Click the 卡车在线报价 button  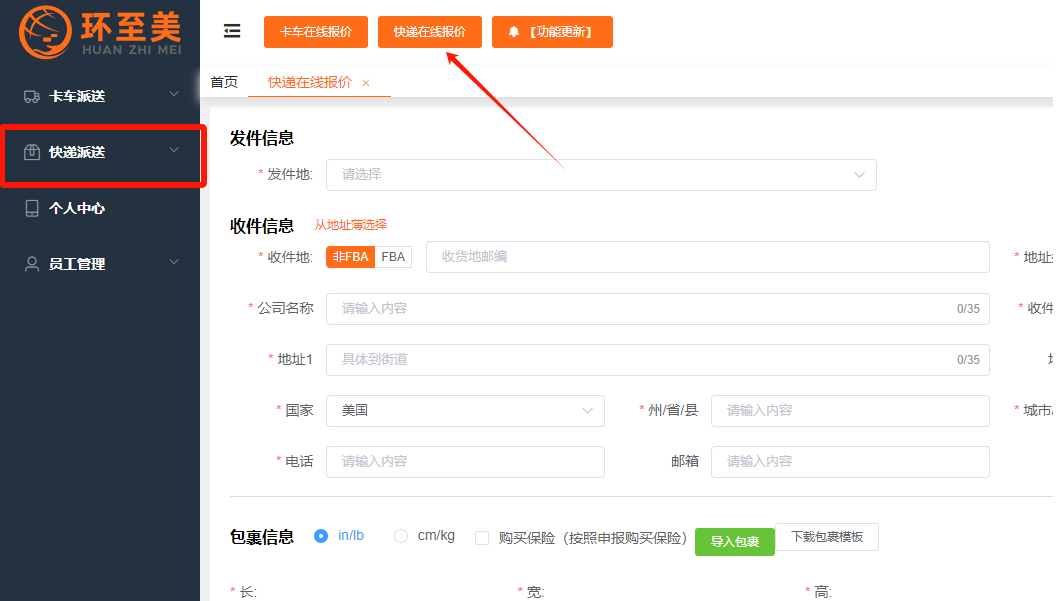316,32
